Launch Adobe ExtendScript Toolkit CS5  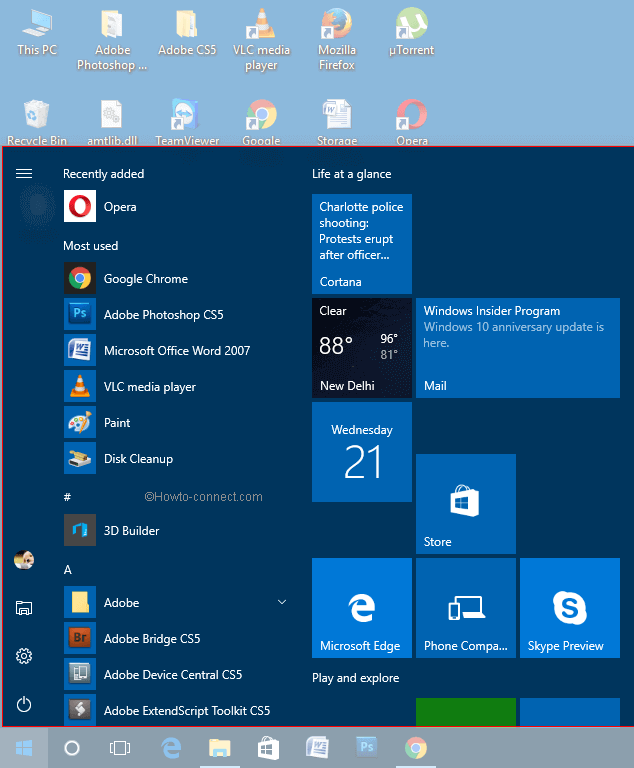pyautogui.click(x=176, y=710)
